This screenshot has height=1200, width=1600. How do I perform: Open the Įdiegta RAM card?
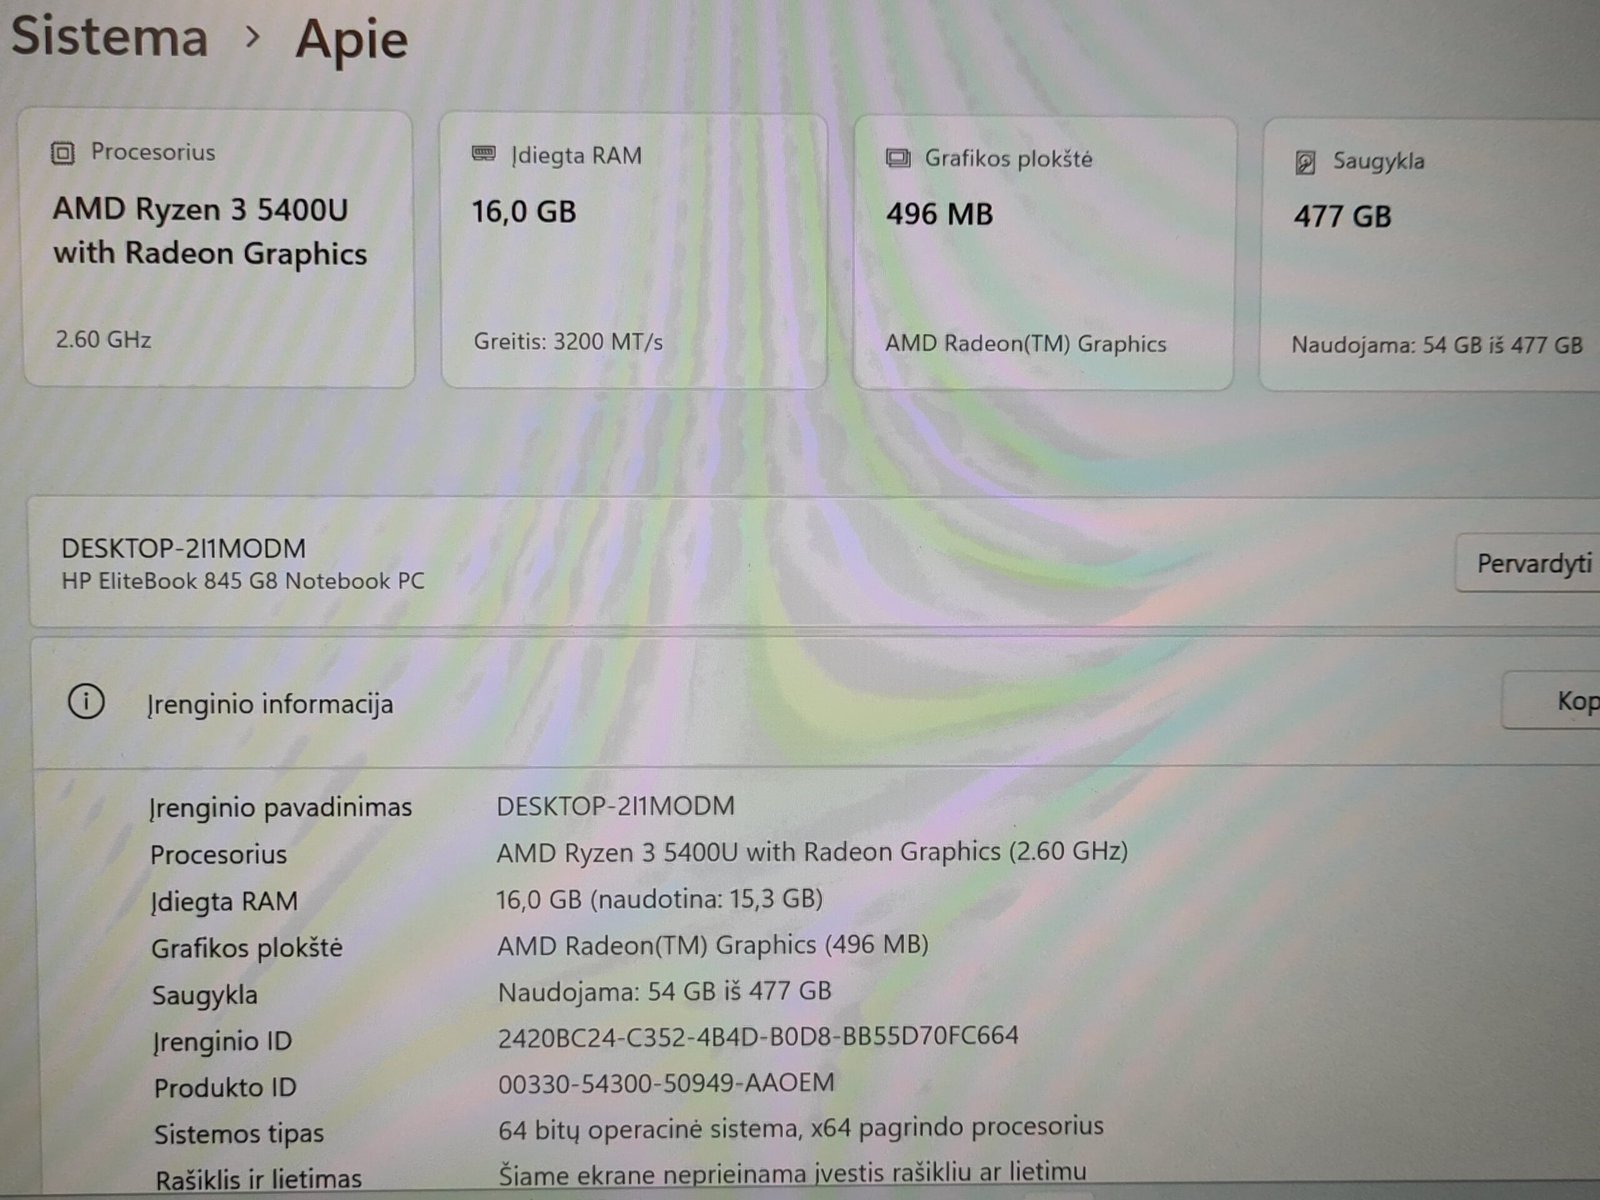click(634, 251)
